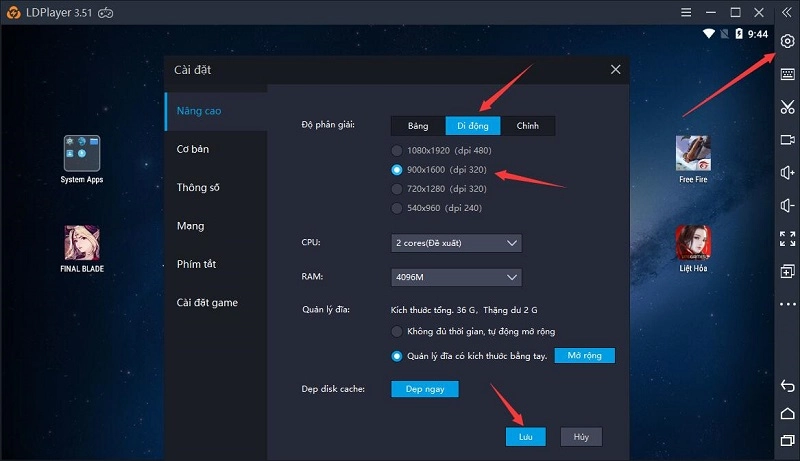Select 720x1280 (dpi 320) resolution
Image resolution: width=800 pixels, height=461 pixels.
pyautogui.click(x=439, y=189)
